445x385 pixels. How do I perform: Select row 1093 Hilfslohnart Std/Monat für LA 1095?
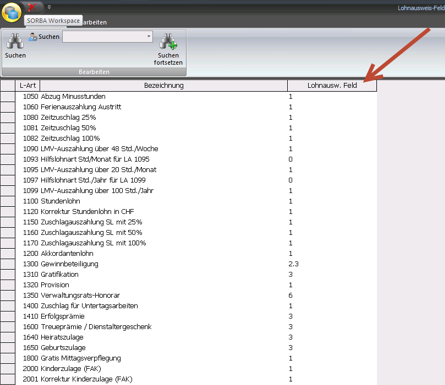[196, 159]
